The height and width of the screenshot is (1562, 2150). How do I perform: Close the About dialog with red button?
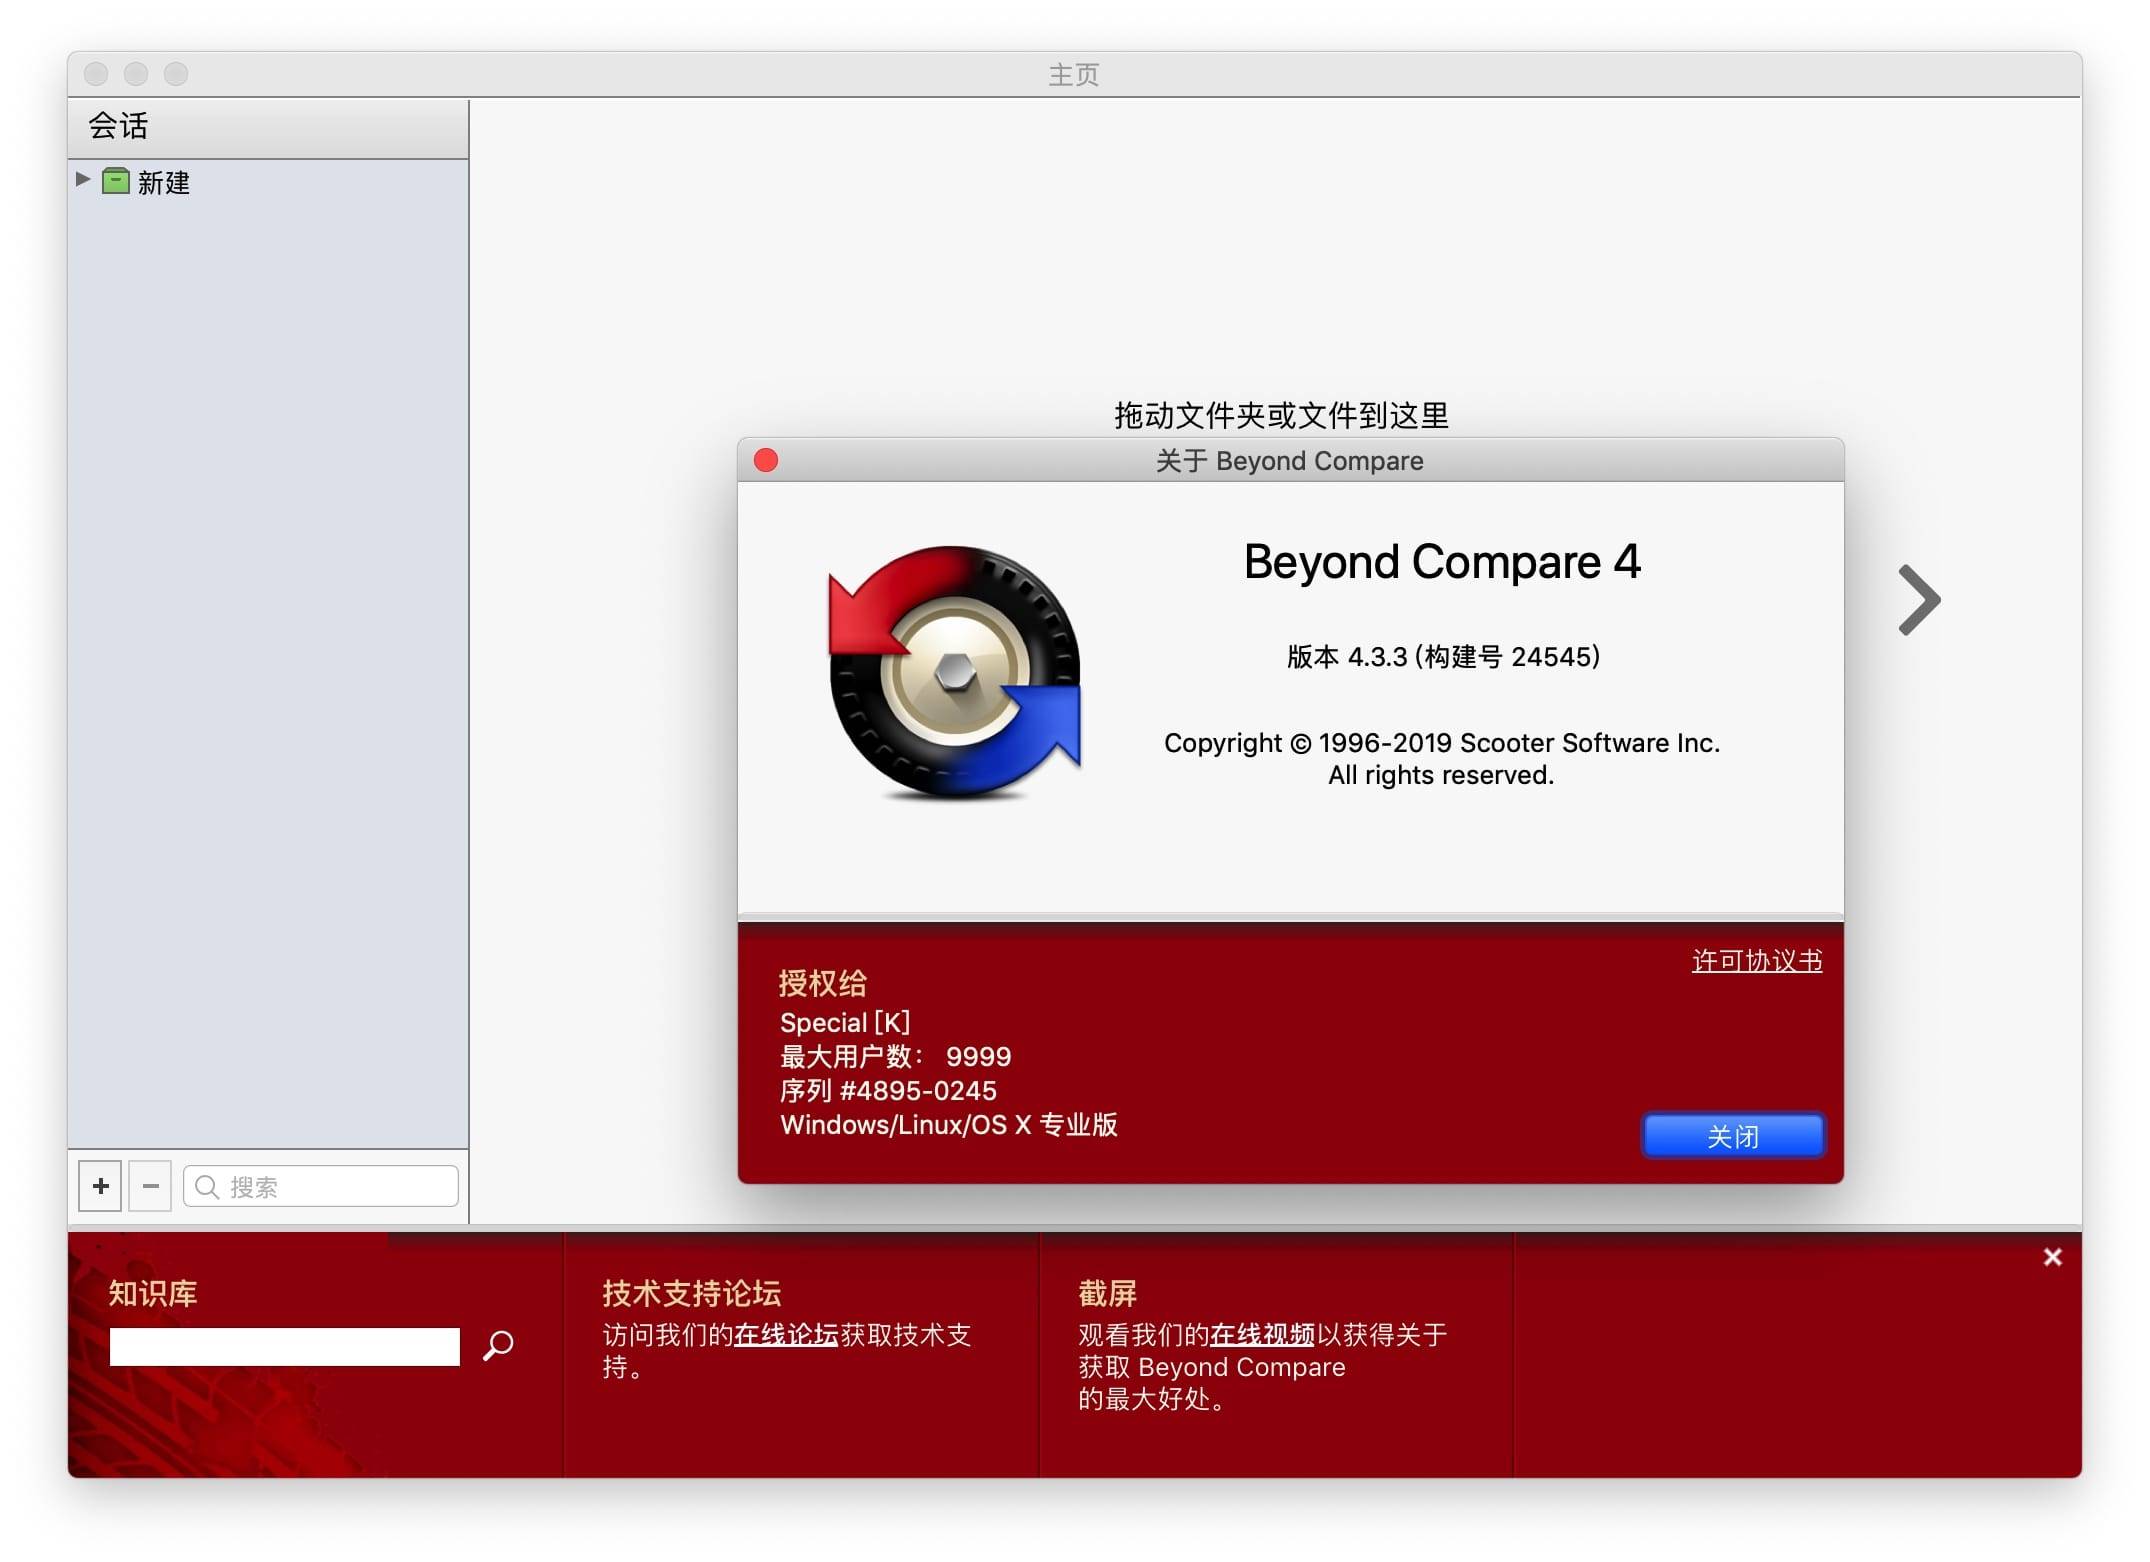point(766,460)
